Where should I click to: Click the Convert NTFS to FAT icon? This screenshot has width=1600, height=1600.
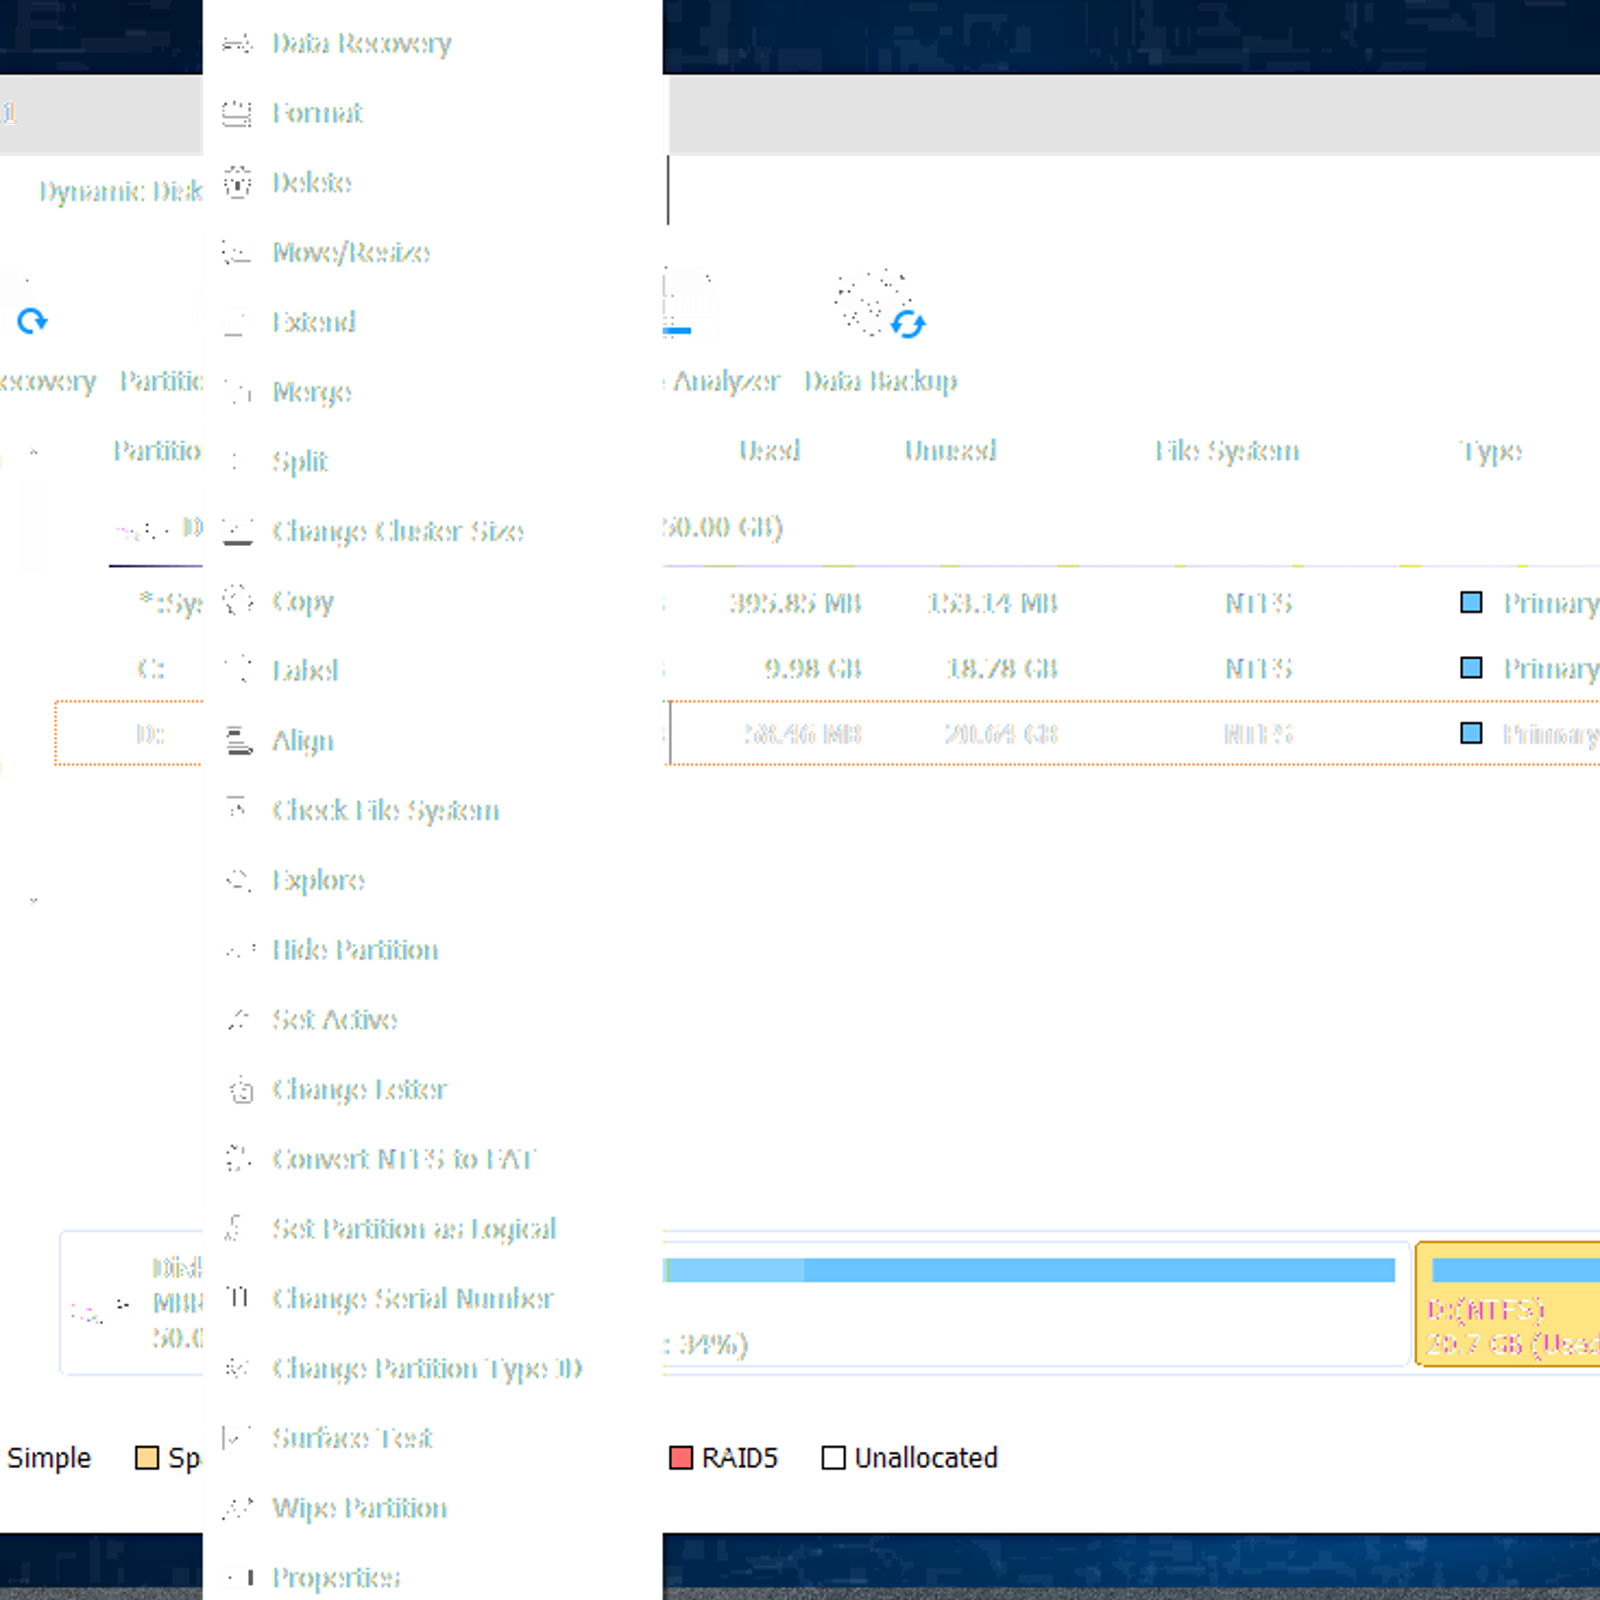pyautogui.click(x=237, y=1158)
